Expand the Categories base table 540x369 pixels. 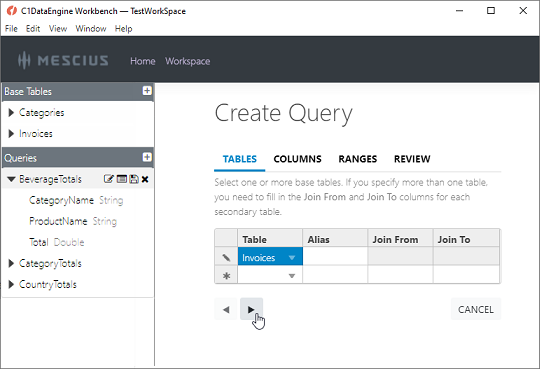tap(11, 112)
